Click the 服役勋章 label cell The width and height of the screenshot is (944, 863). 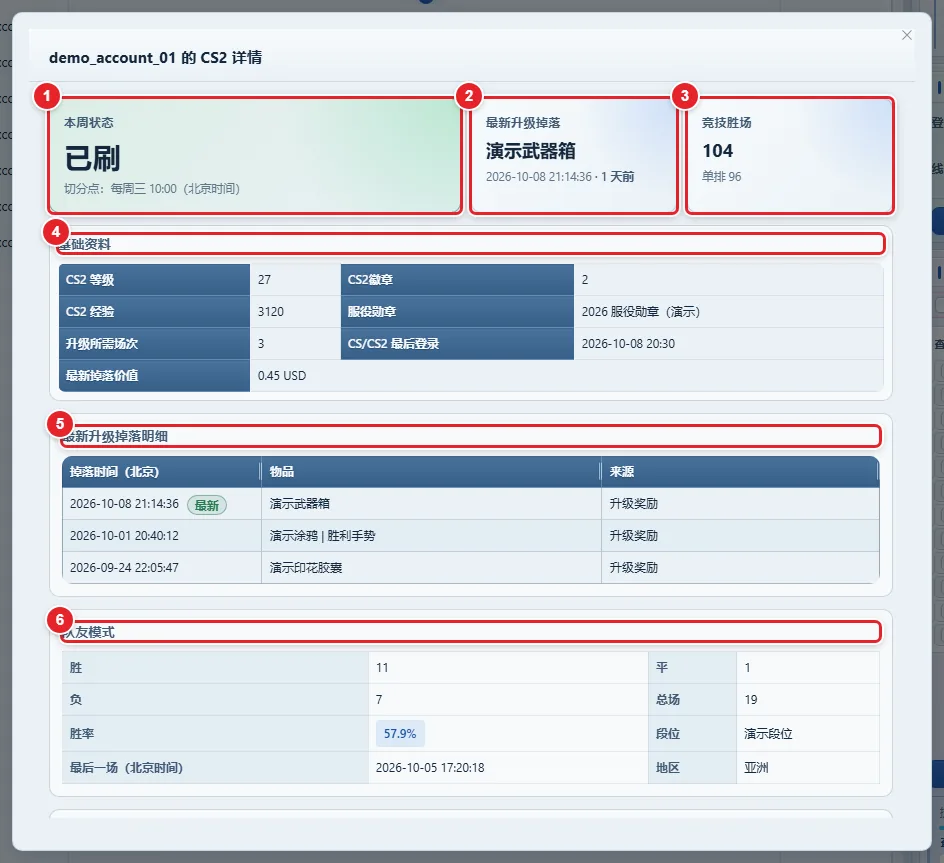(x=457, y=312)
